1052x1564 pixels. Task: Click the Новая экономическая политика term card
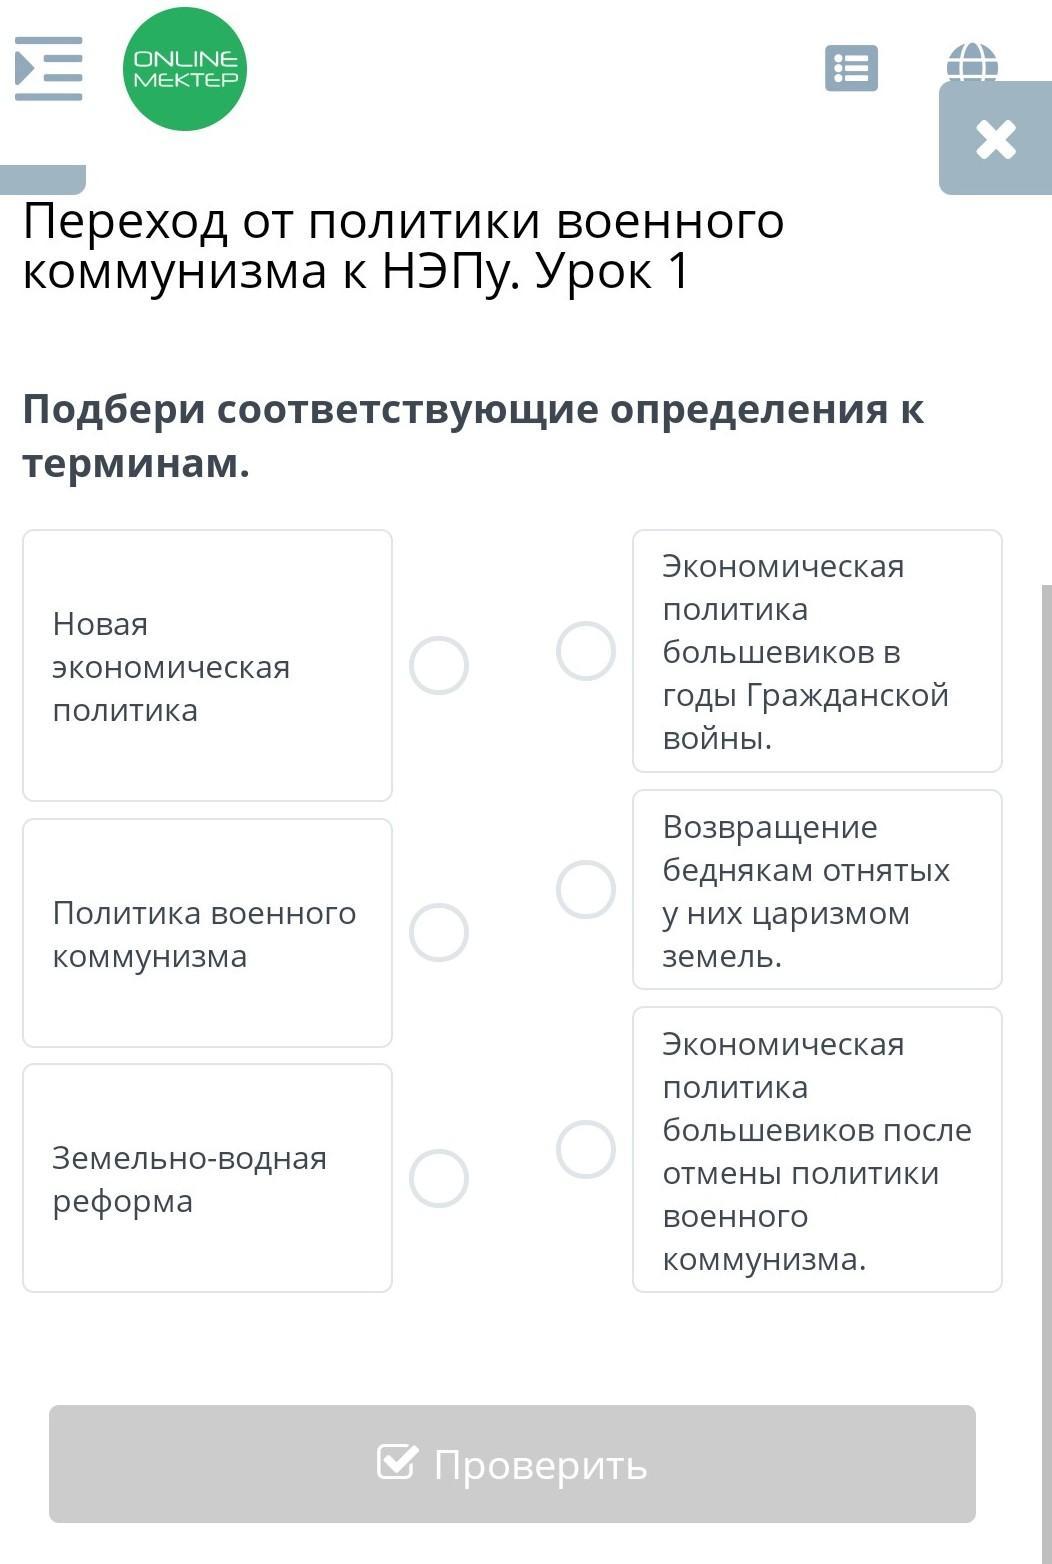coord(207,665)
